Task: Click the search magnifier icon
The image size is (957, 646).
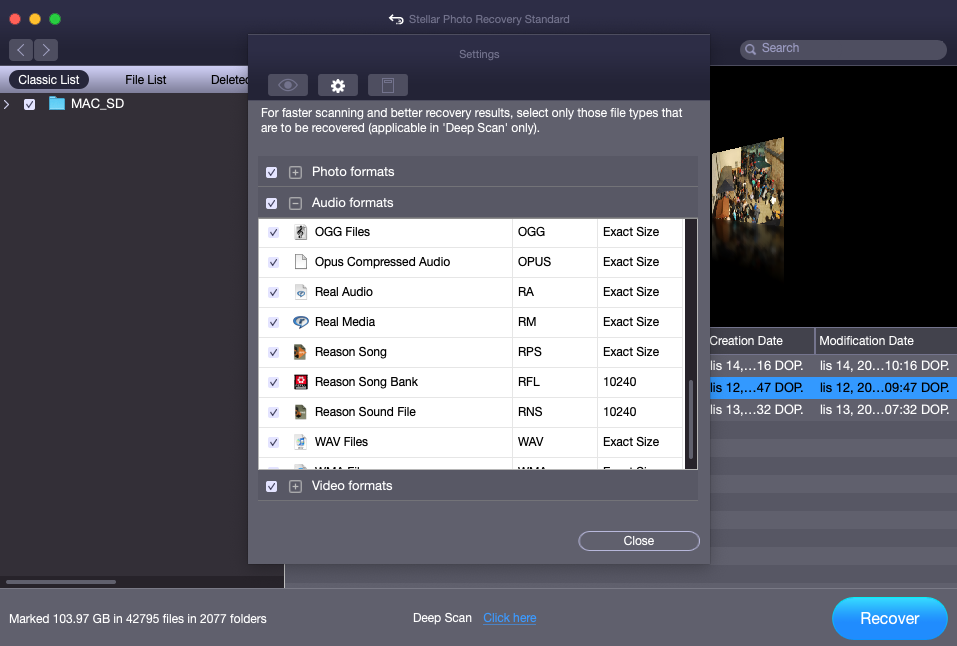Action: 750,49
